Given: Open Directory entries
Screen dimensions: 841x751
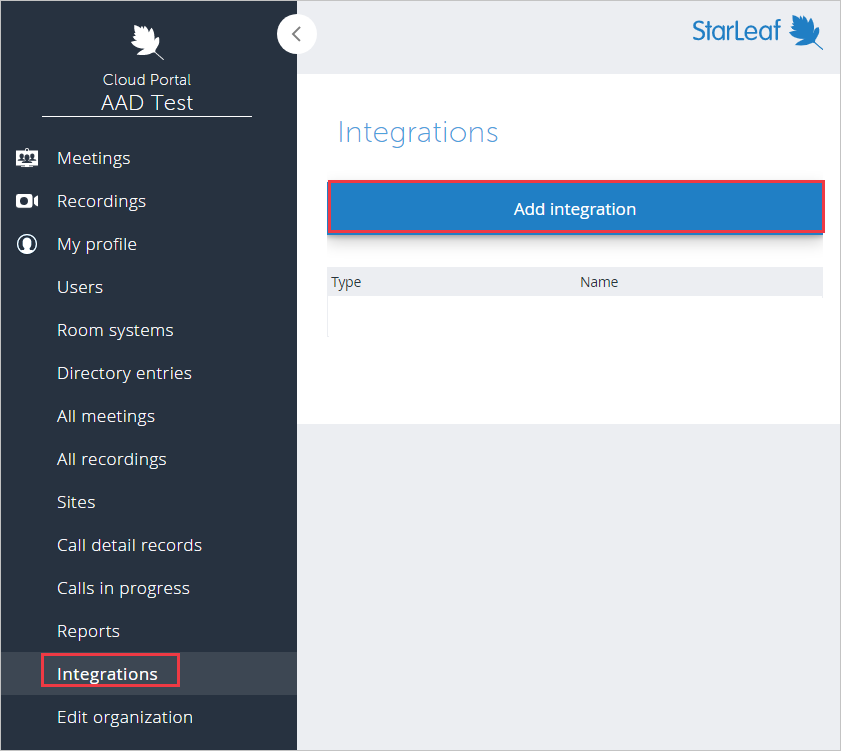Looking at the screenshot, I should pos(124,373).
